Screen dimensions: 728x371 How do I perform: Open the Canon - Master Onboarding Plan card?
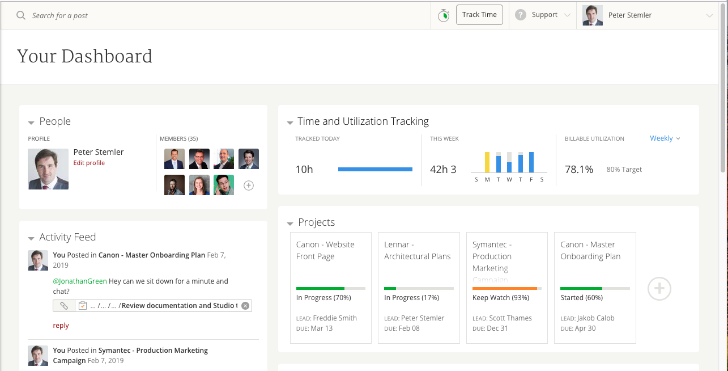click(595, 288)
